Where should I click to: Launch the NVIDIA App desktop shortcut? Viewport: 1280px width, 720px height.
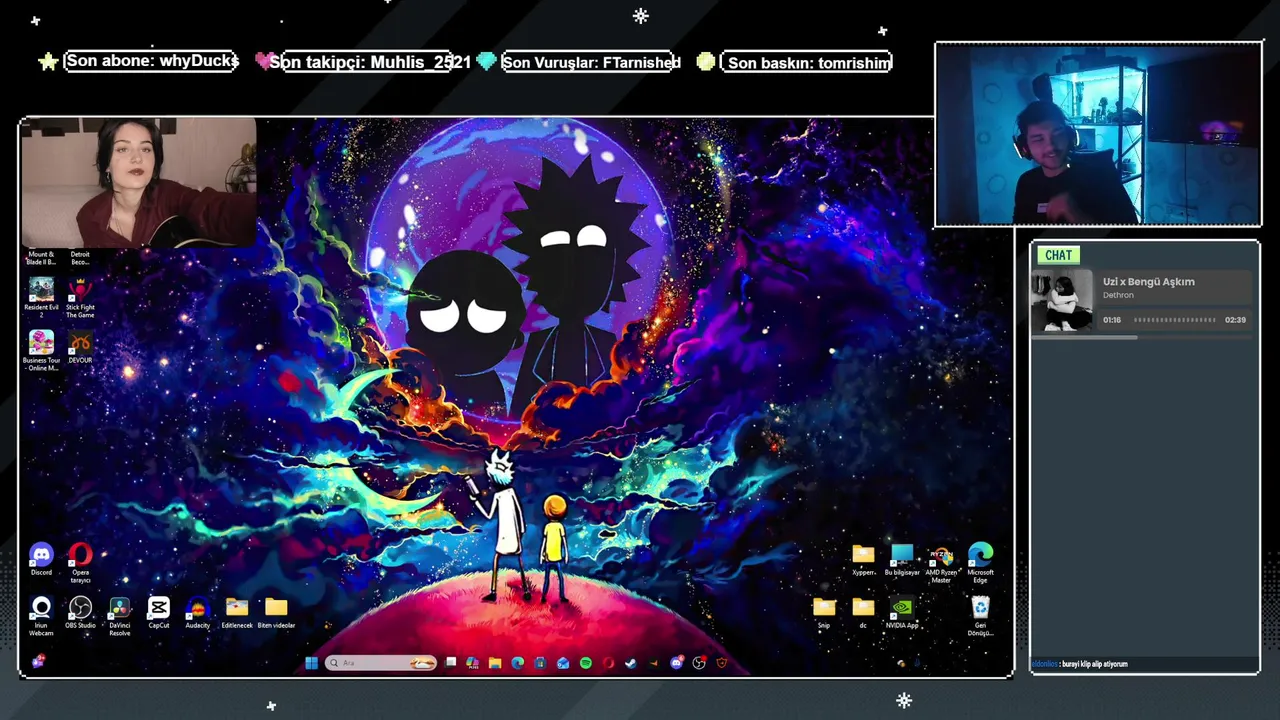tap(902, 612)
